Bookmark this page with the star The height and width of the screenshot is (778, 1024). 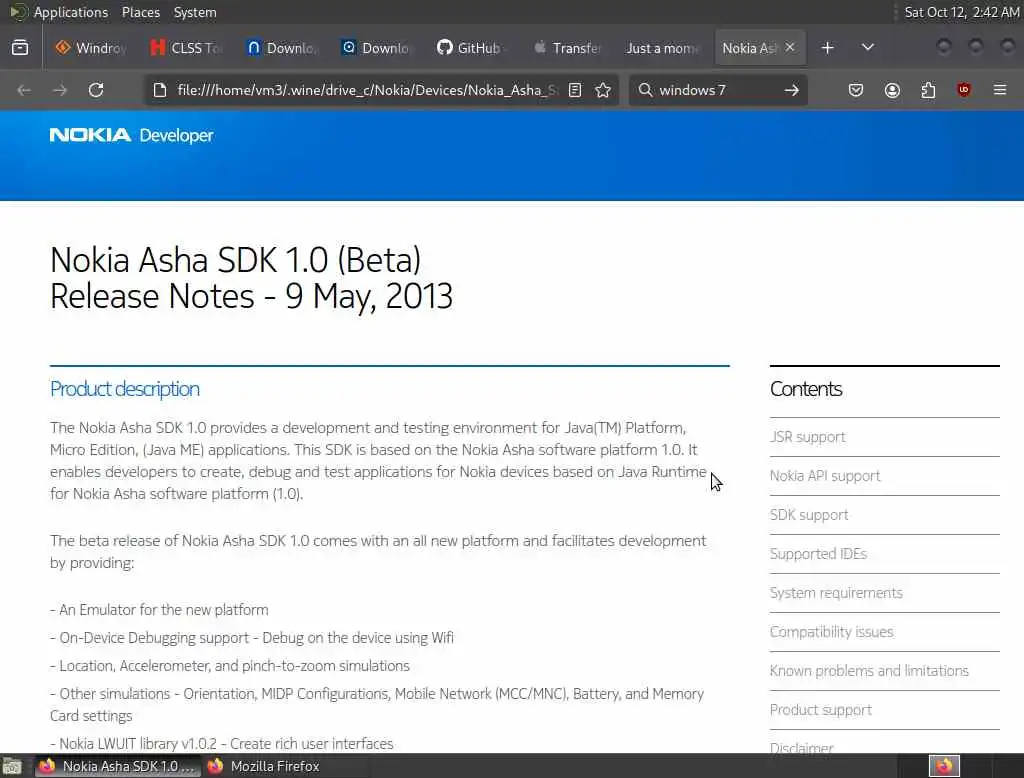pyautogui.click(x=603, y=90)
